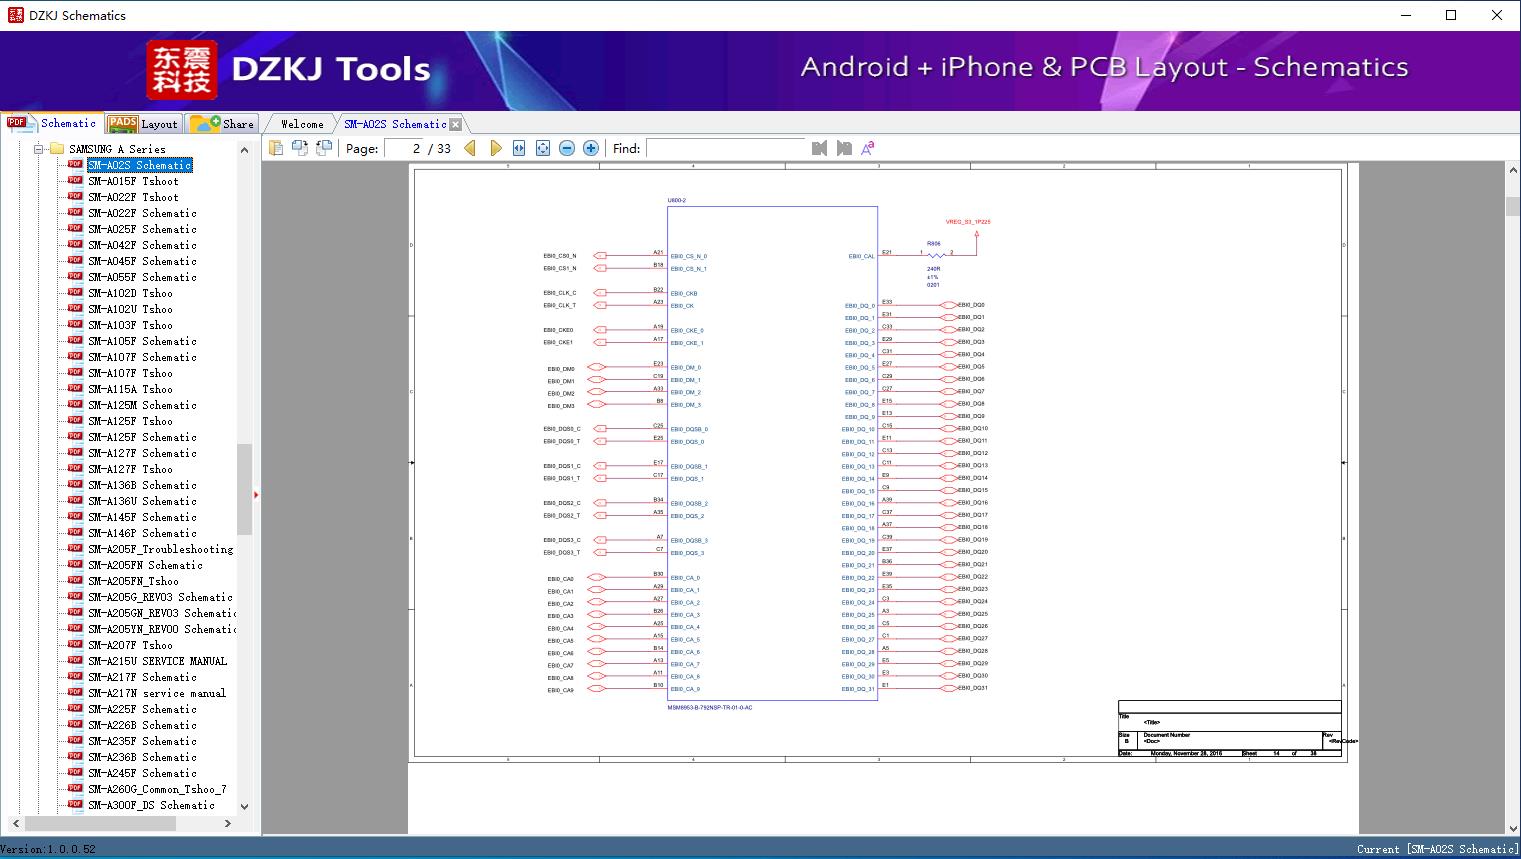Open the Welcome document tab
Image resolution: width=1521 pixels, height=859 pixels.
pyautogui.click(x=302, y=124)
